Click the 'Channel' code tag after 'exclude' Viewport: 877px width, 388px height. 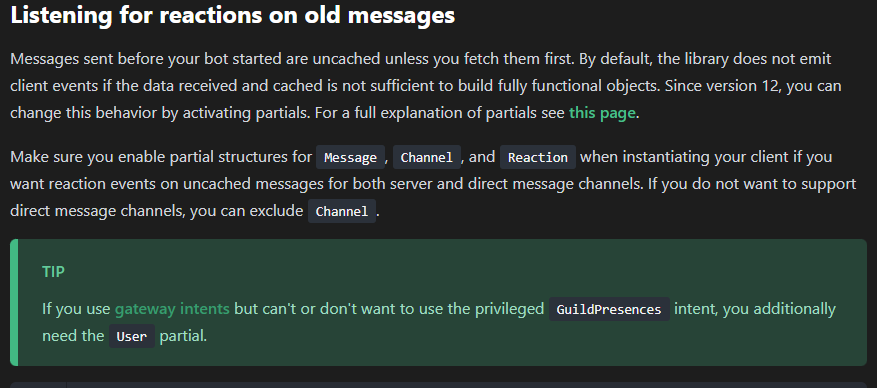point(342,211)
